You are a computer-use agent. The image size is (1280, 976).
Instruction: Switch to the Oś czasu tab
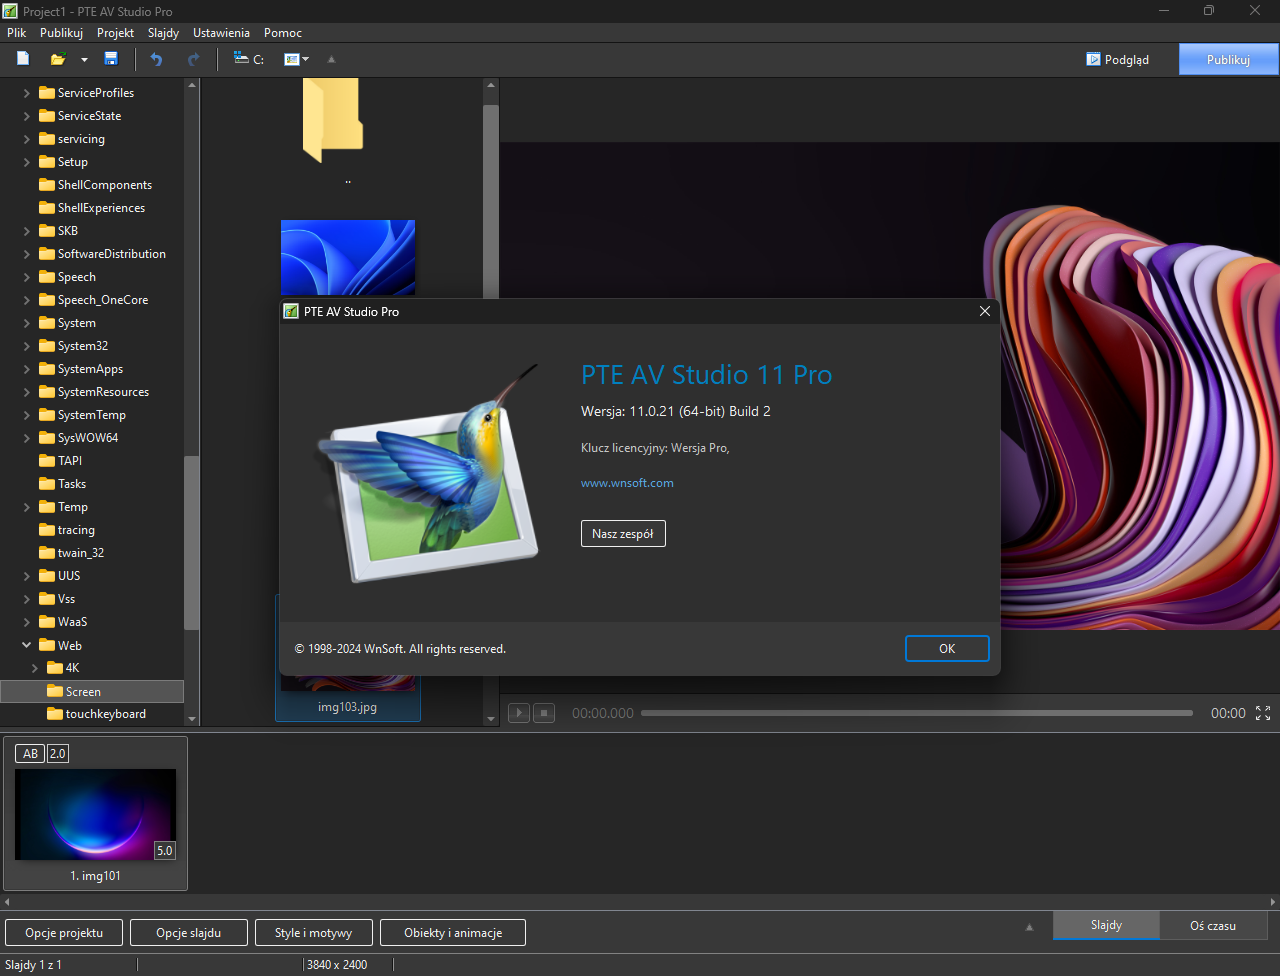1213,926
